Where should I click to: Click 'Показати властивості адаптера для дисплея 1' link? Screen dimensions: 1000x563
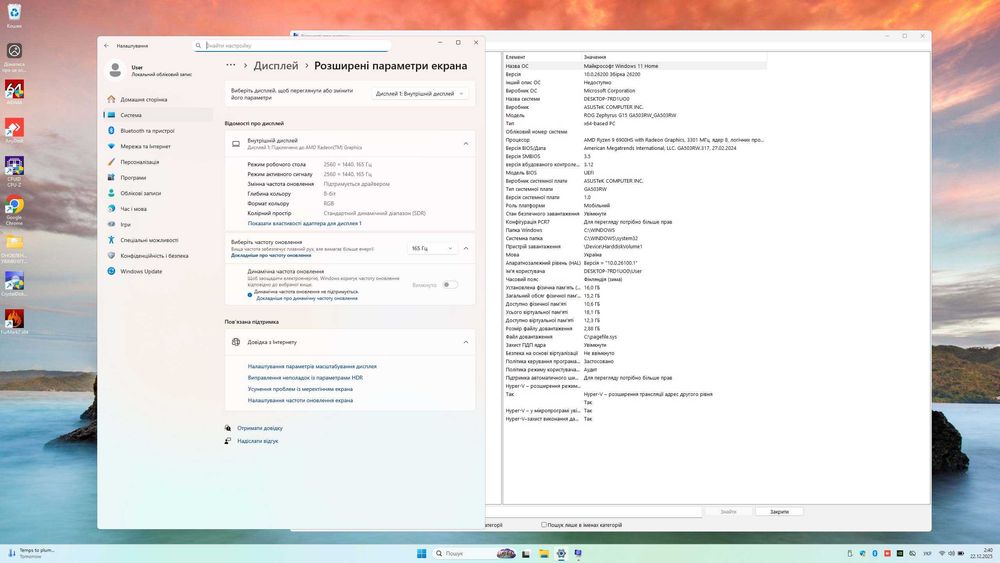coord(304,223)
